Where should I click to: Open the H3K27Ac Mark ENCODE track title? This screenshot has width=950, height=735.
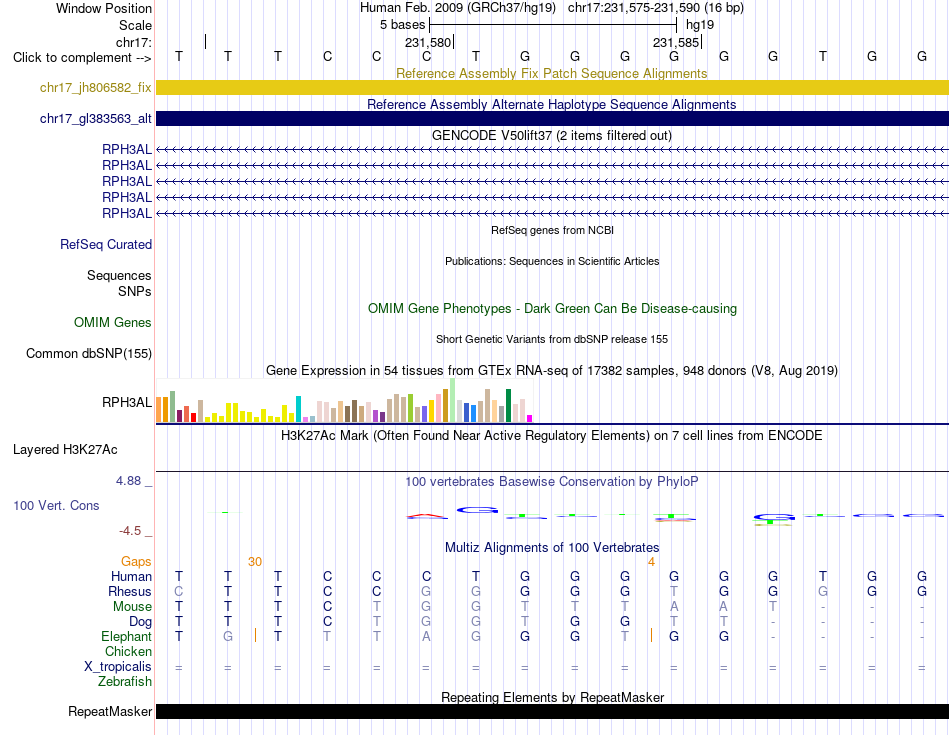point(551,436)
